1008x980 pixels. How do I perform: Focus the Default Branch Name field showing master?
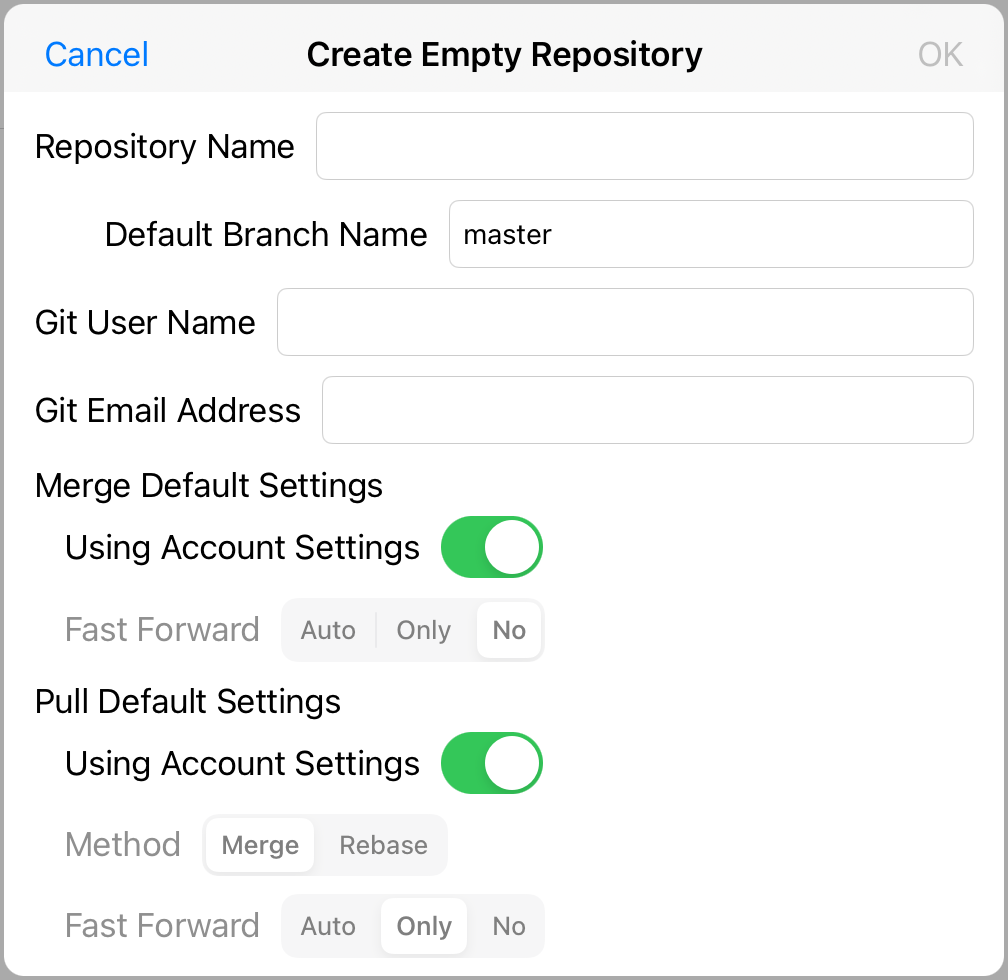pos(711,234)
